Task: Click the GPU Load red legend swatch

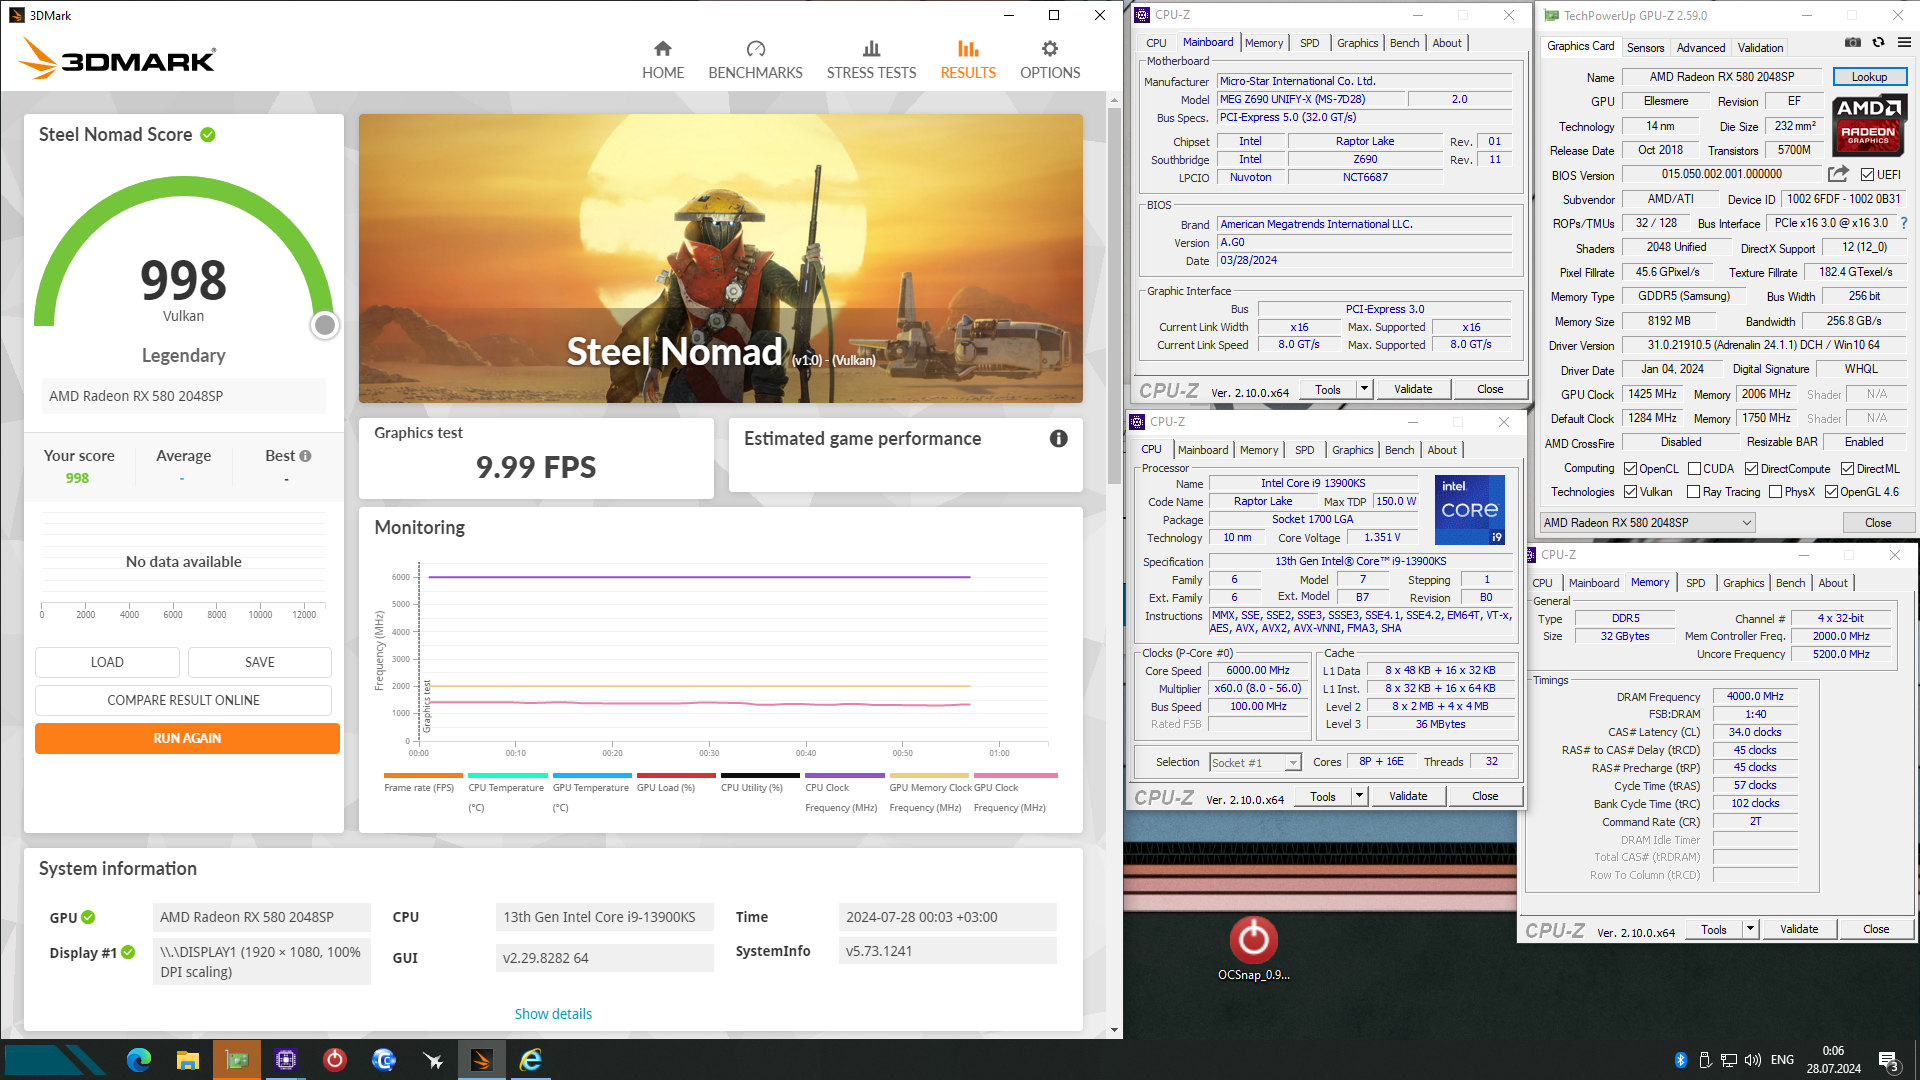Action: 676,775
